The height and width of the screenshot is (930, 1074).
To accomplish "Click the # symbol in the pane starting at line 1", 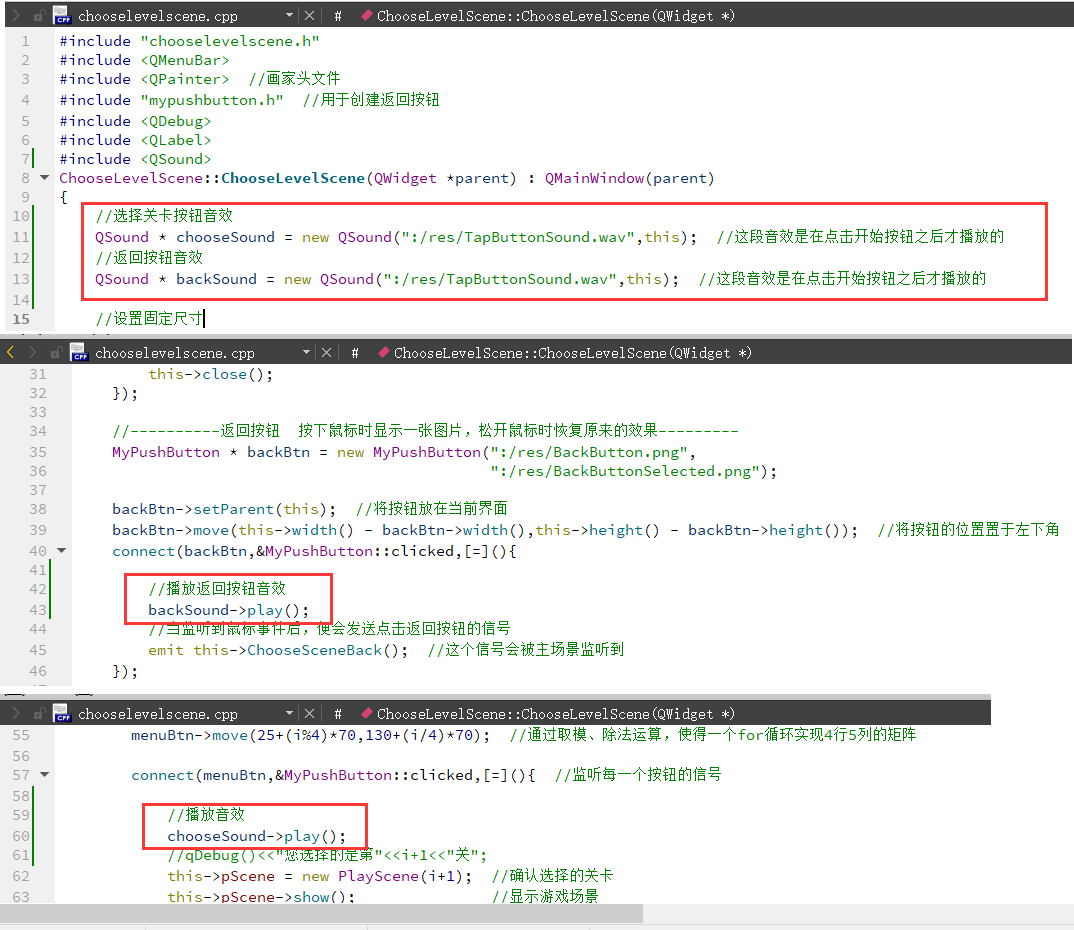I will (x=338, y=16).
